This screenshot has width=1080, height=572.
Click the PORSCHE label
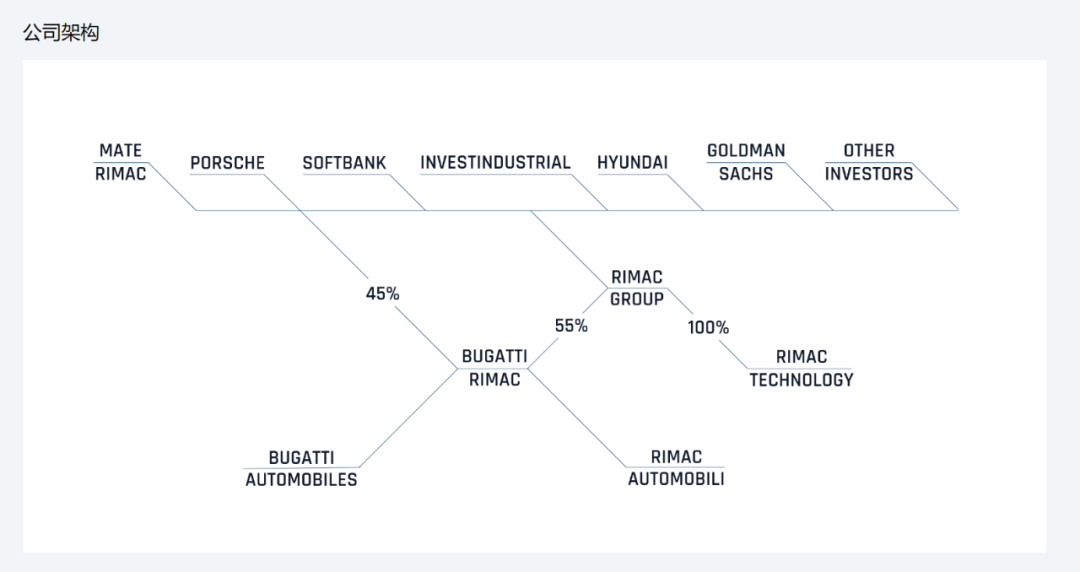pyautogui.click(x=227, y=163)
